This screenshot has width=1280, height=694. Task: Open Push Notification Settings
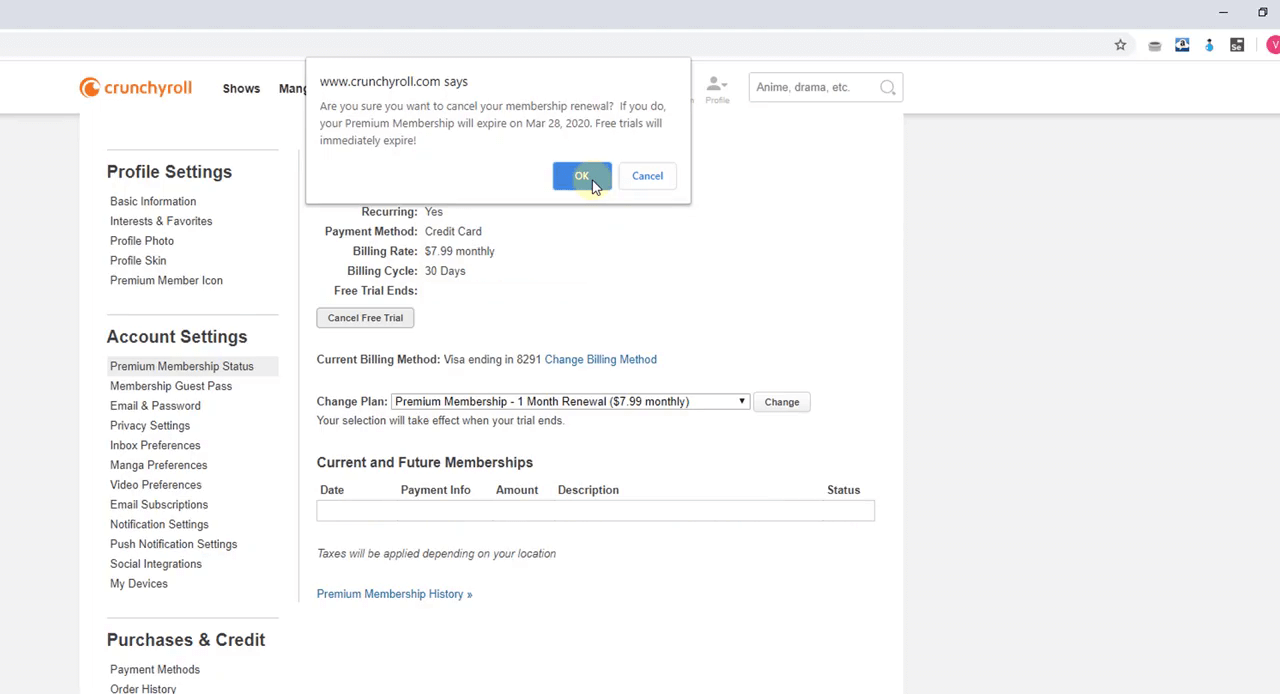click(x=174, y=545)
